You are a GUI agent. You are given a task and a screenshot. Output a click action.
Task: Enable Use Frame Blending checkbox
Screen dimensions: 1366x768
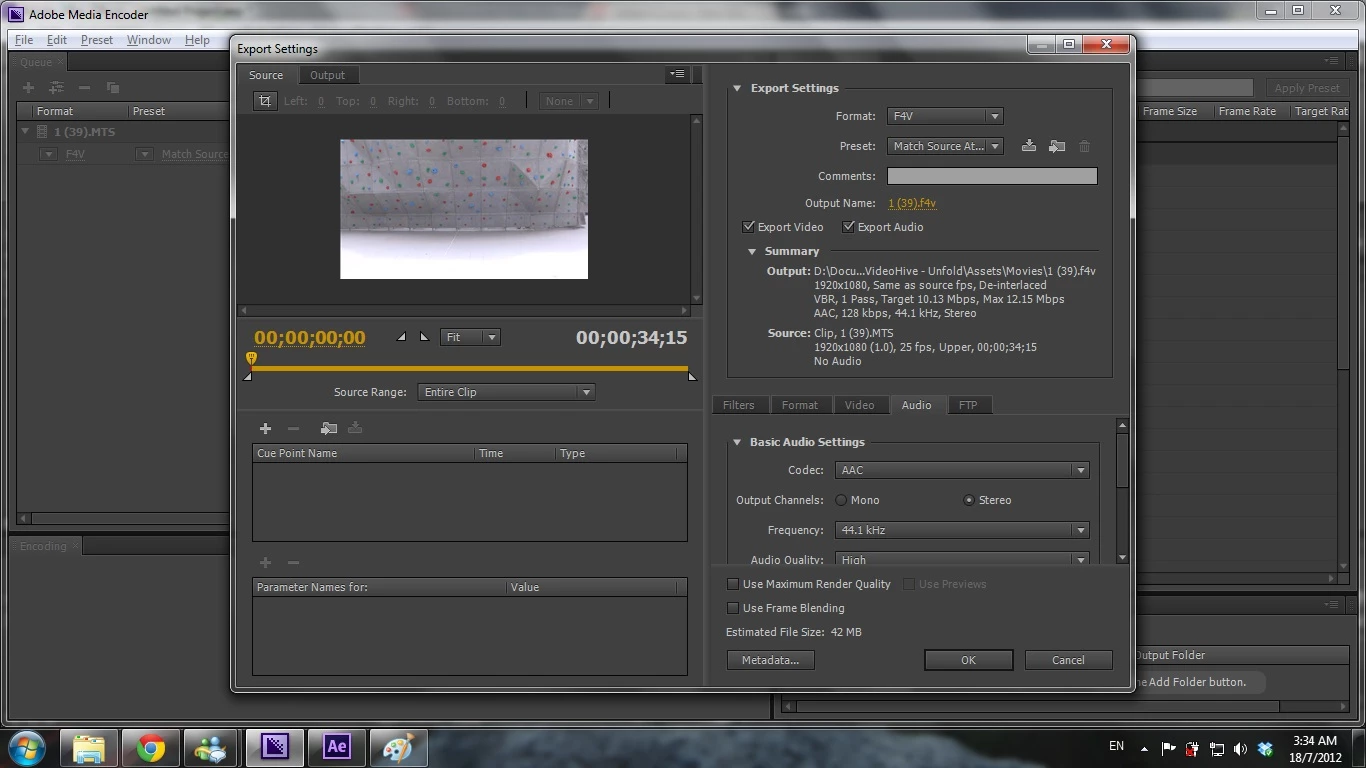coord(733,608)
